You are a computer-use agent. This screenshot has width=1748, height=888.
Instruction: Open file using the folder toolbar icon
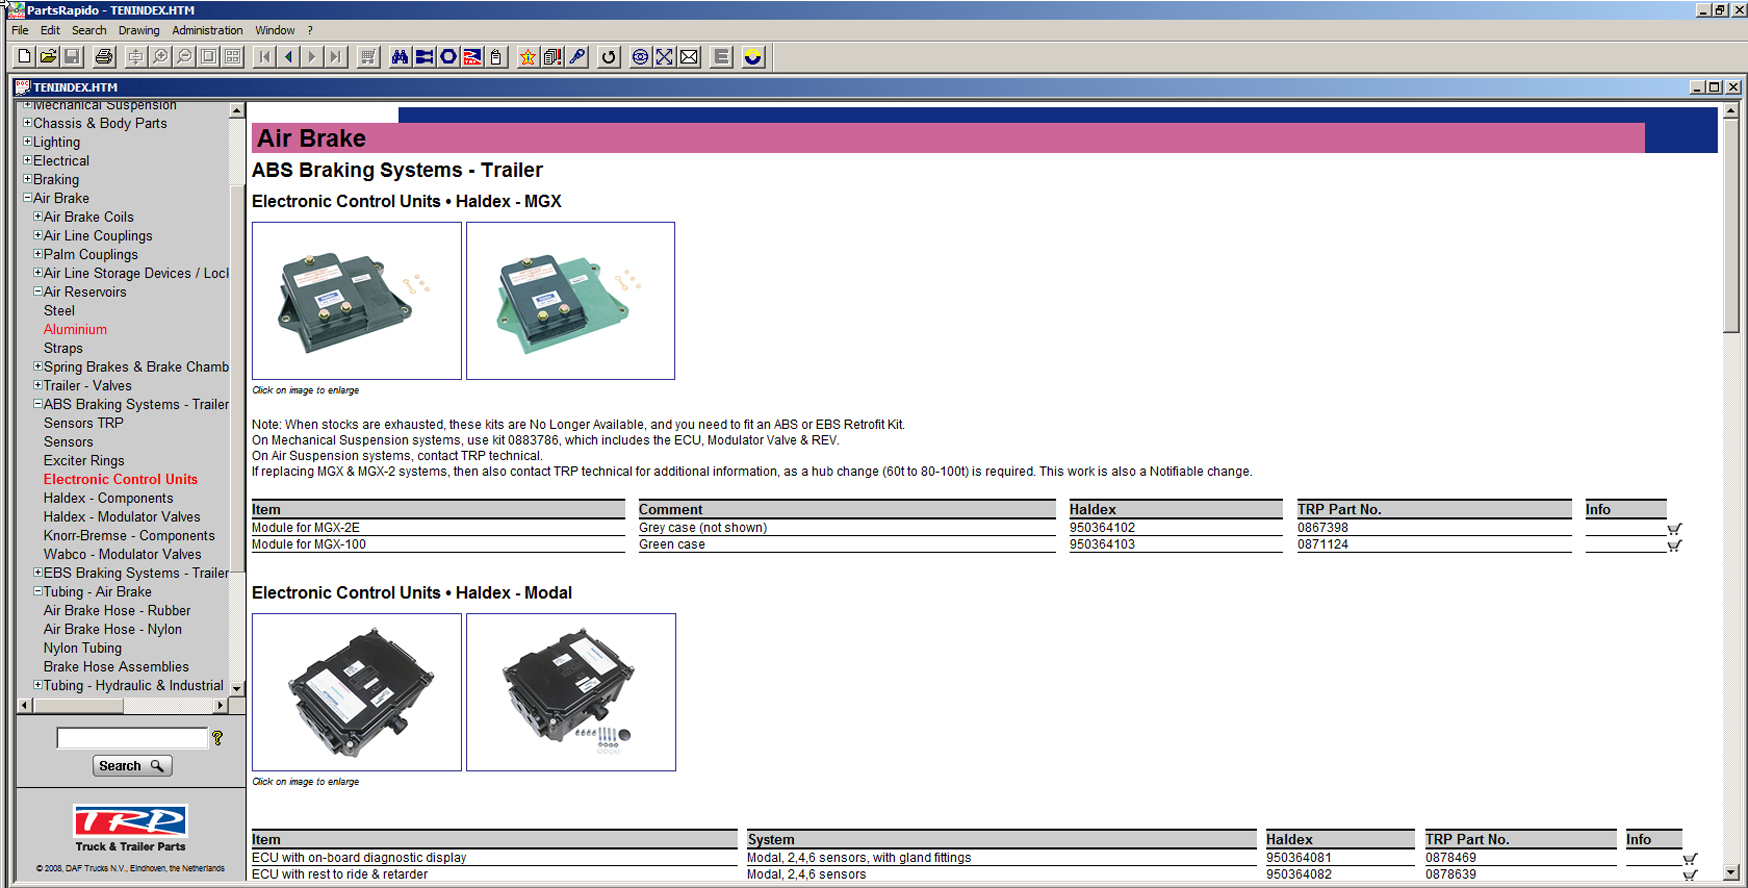[x=48, y=57]
